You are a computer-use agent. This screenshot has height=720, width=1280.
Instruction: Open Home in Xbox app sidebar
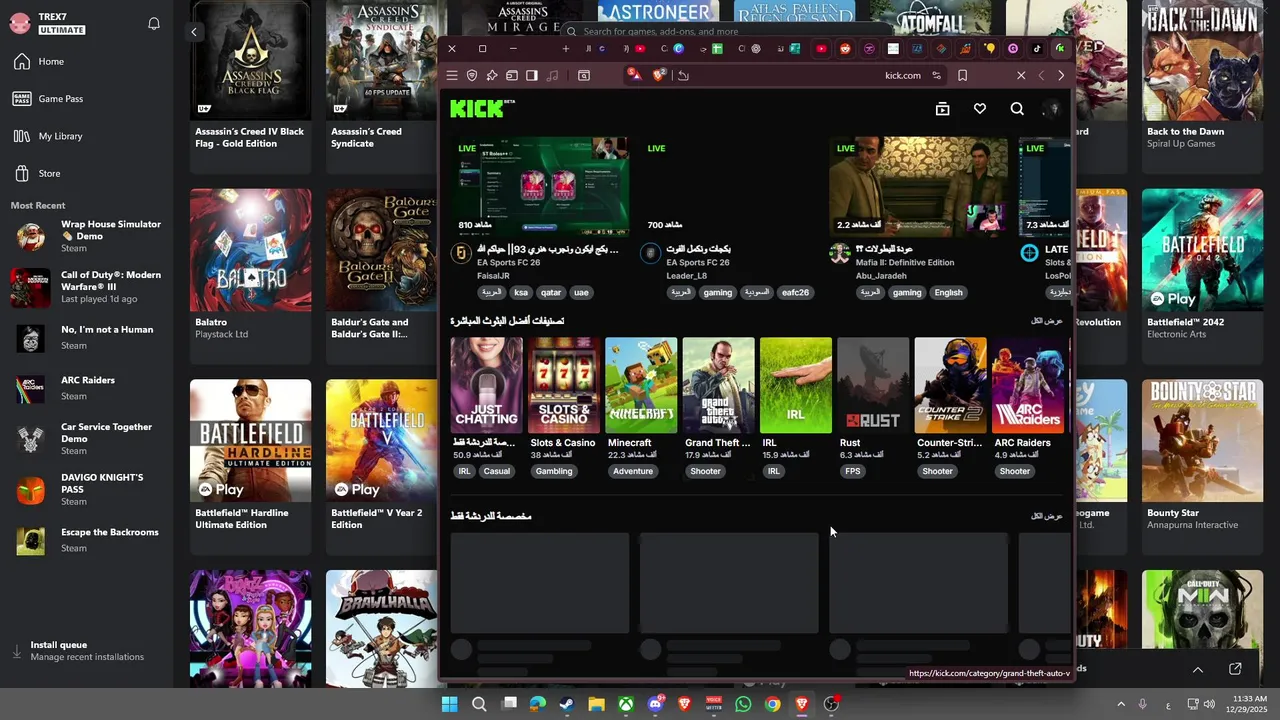tap(51, 62)
